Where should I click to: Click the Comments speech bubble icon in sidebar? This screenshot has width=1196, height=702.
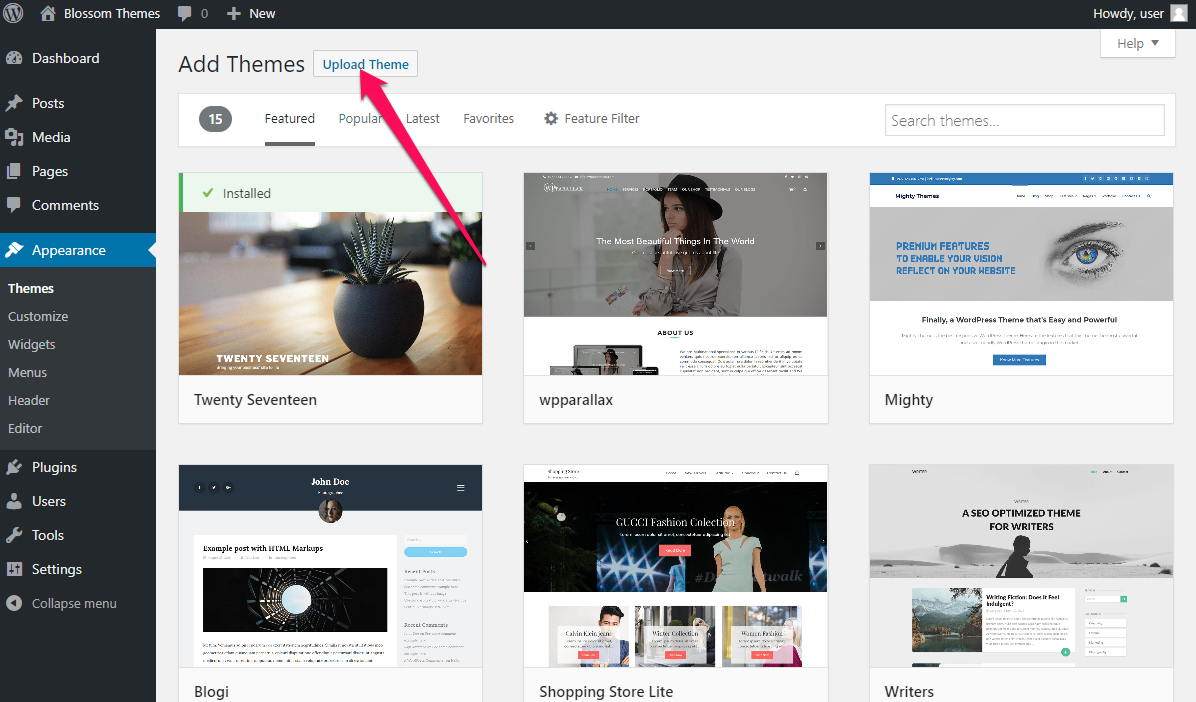click(14, 204)
